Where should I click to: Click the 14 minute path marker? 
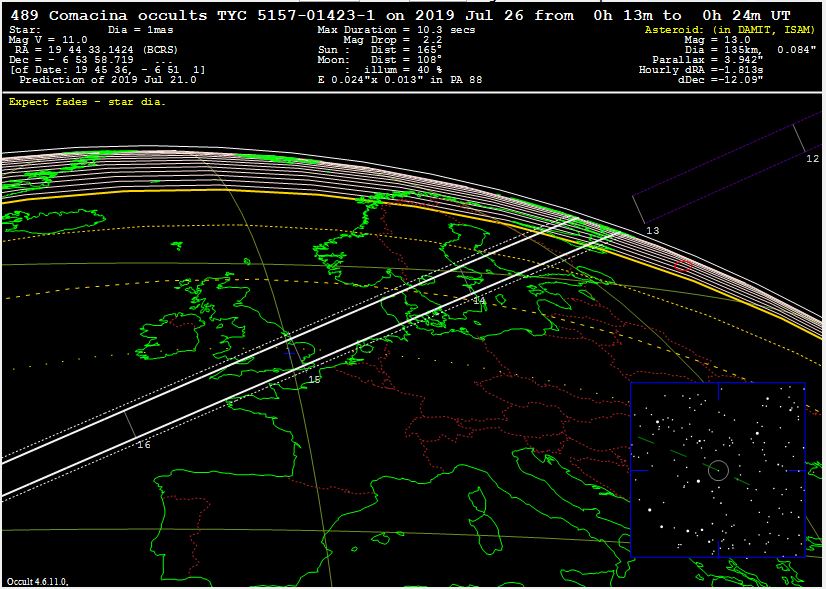(x=479, y=300)
